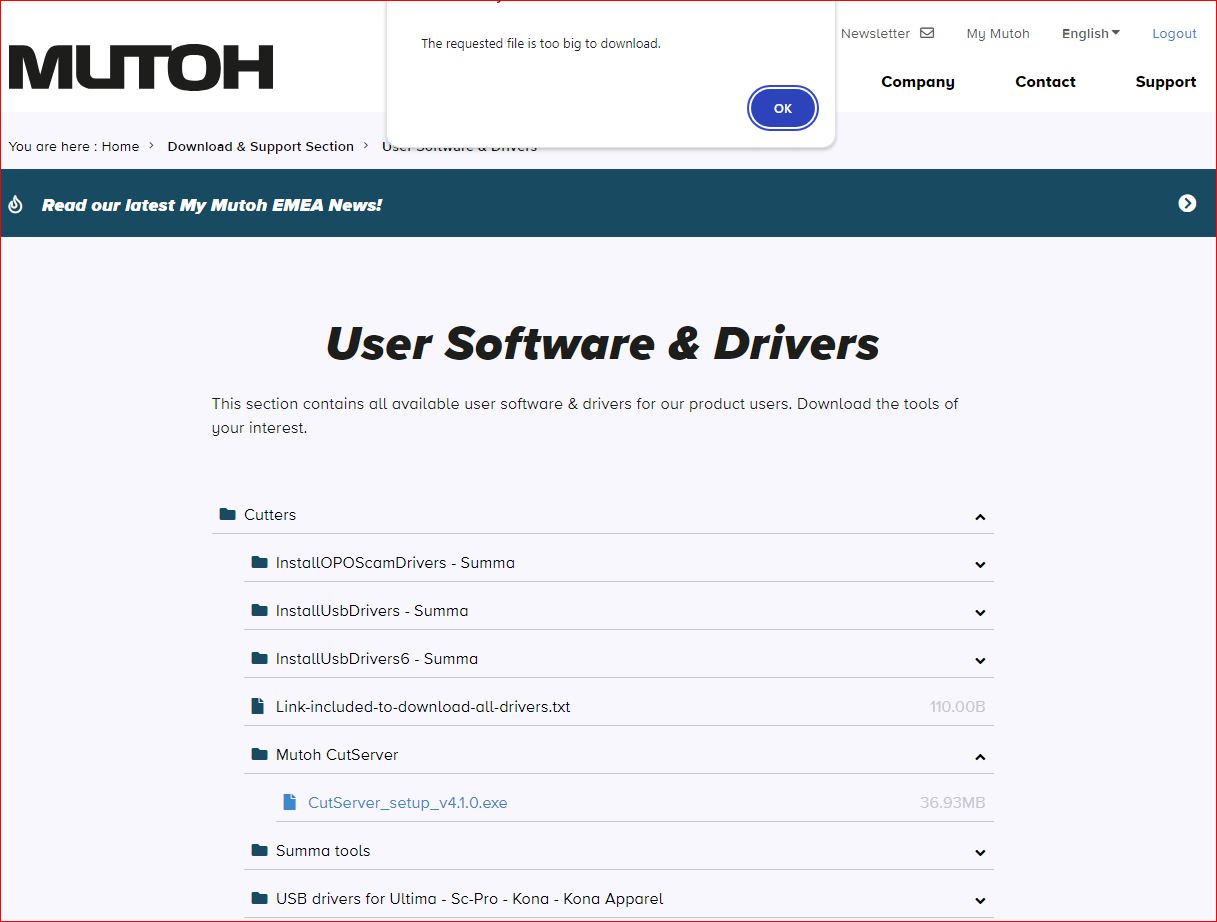Expand the InstallOPOScamDrivers - Summa chevron

pos(980,565)
